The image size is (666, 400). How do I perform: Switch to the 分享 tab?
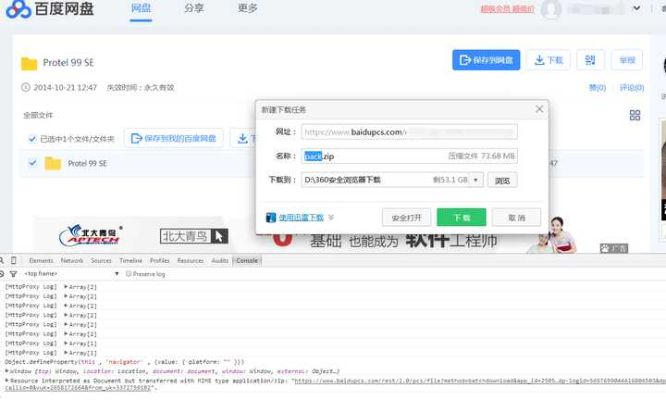pos(194,8)
